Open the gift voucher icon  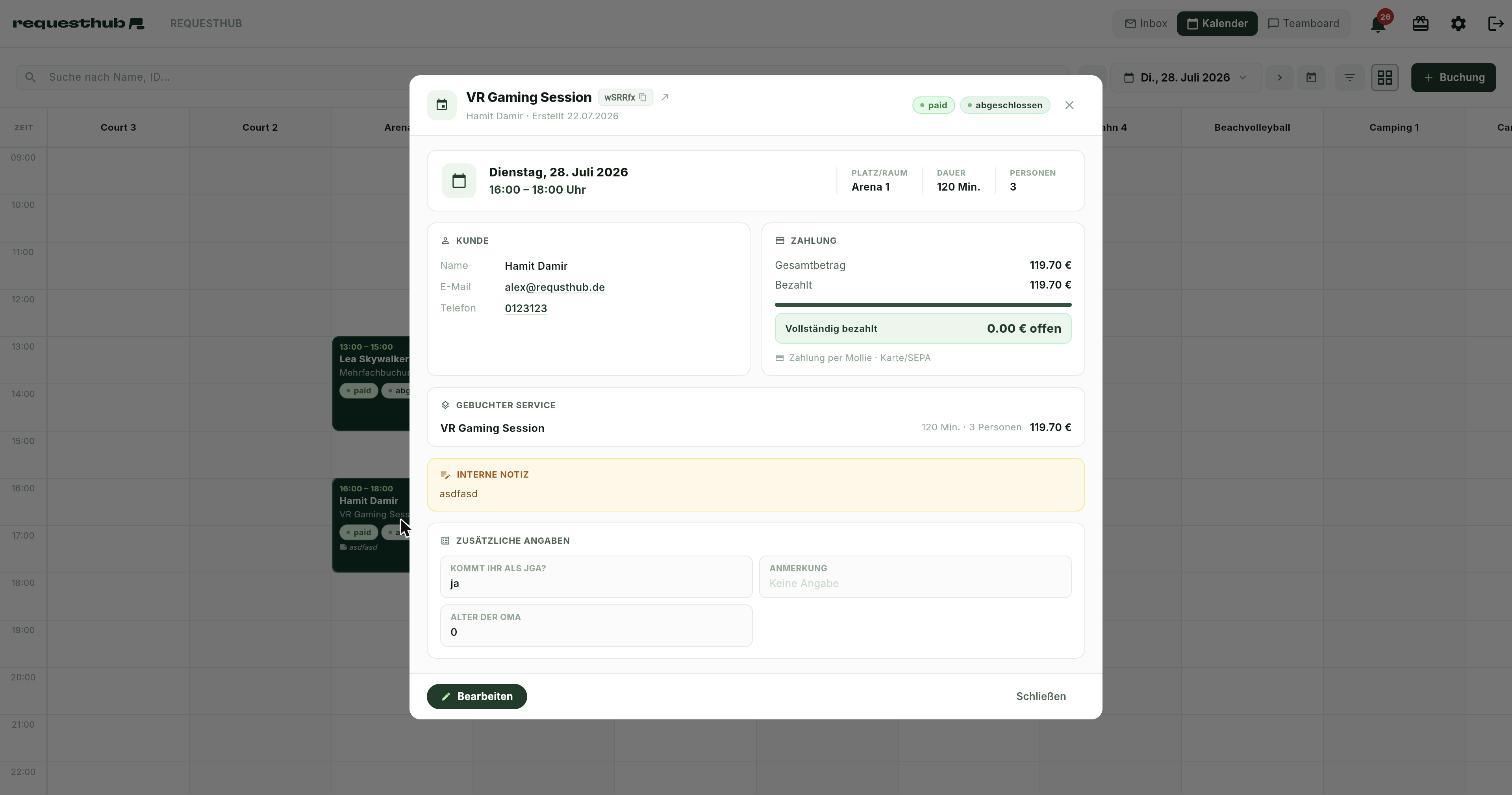tap(1420, 24)
